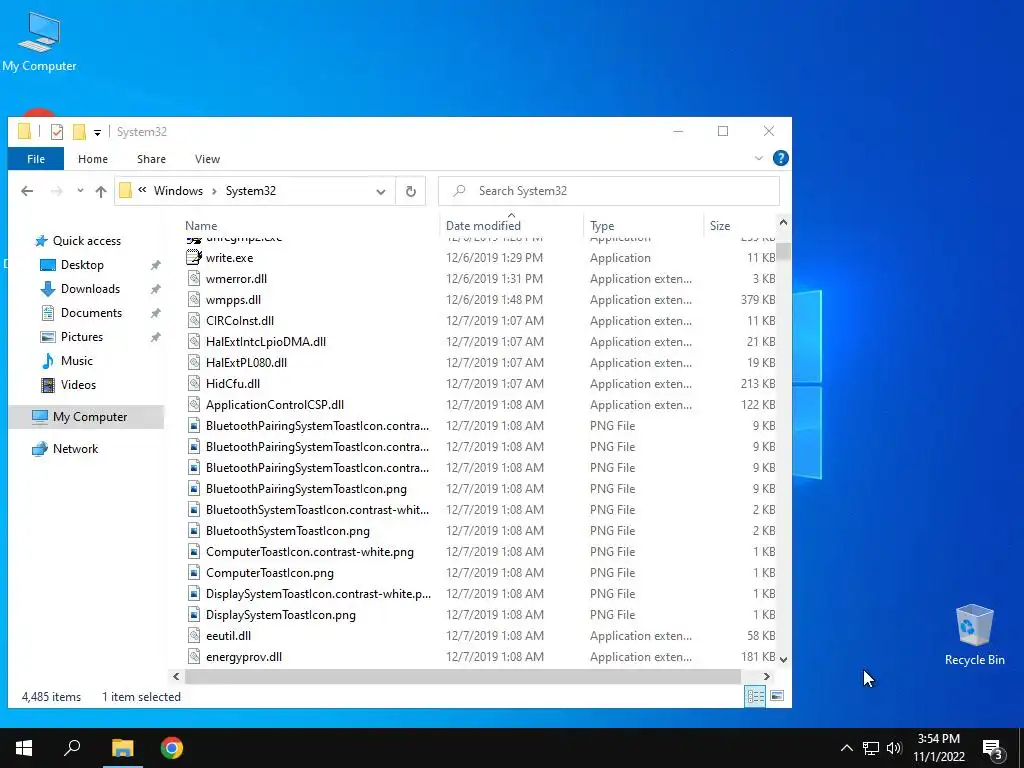Open the Customize Quick Access Toolbar dropdown
The image size is (1024, 768).
(97, 133)
